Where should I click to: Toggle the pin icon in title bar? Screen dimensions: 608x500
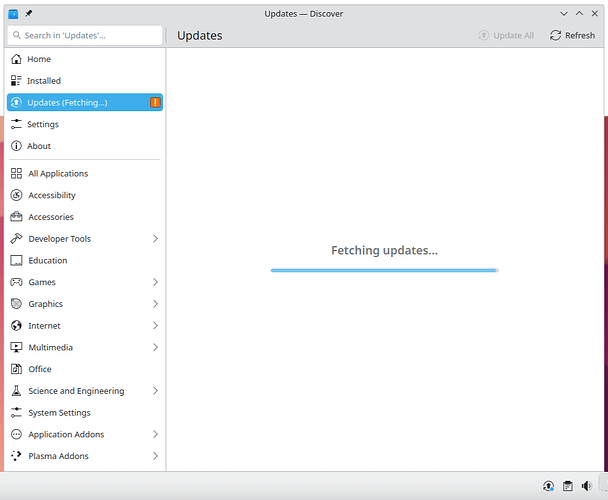point(29,14)
